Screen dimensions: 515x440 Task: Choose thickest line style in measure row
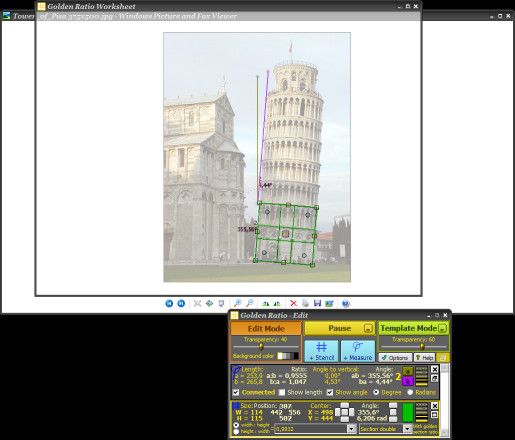[x=422, y=383]
